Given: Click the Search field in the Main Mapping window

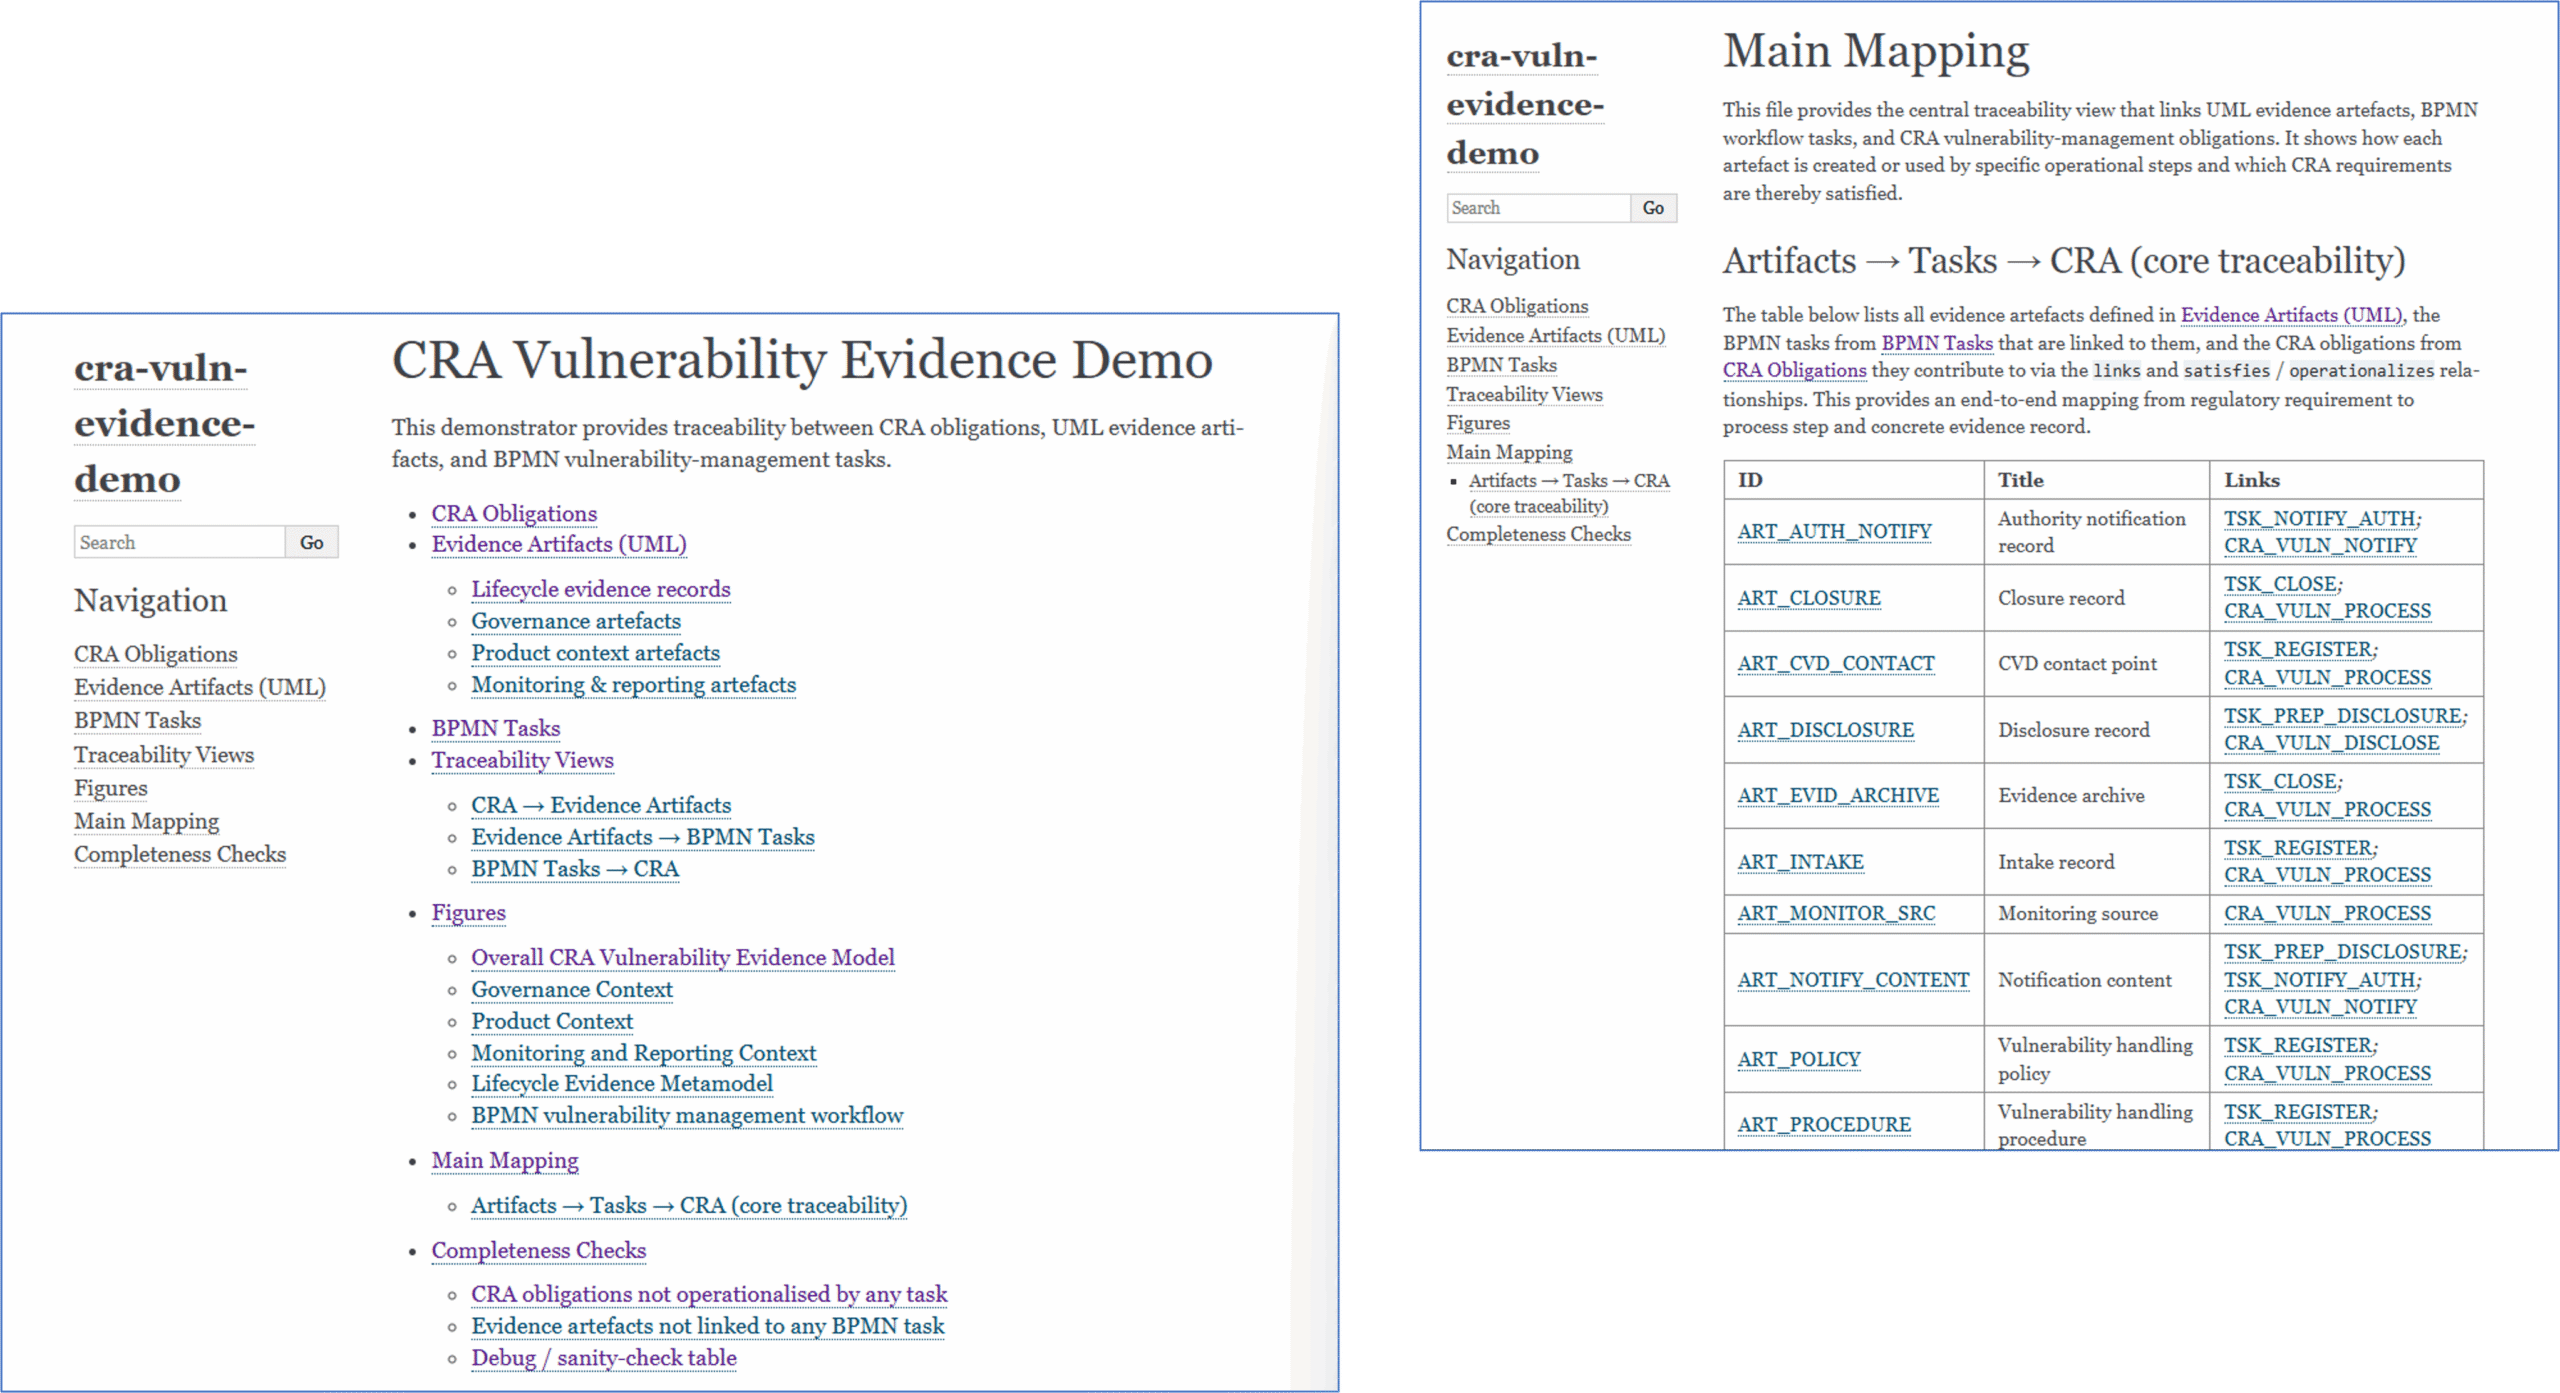Looking at the screenshot, I should (1538, 208).
